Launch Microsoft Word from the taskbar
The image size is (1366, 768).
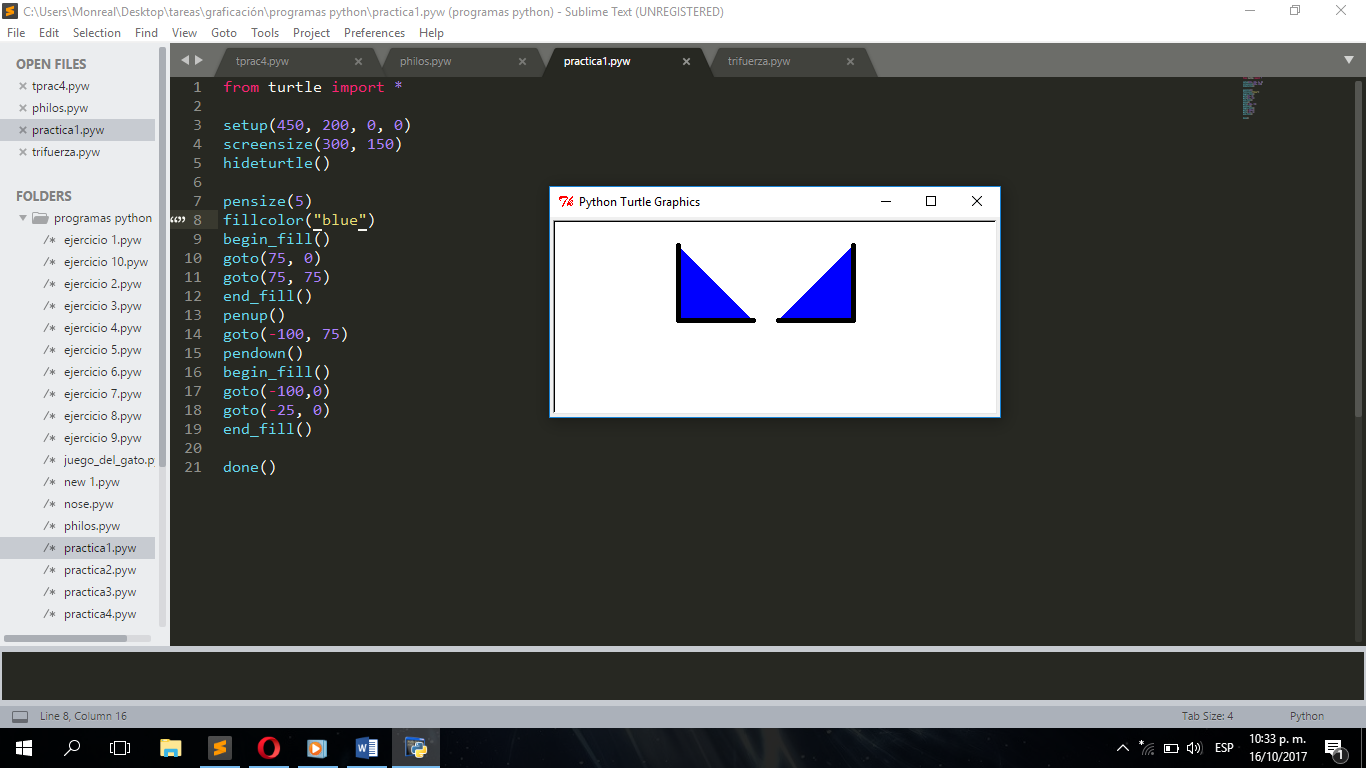pos(366,747)
